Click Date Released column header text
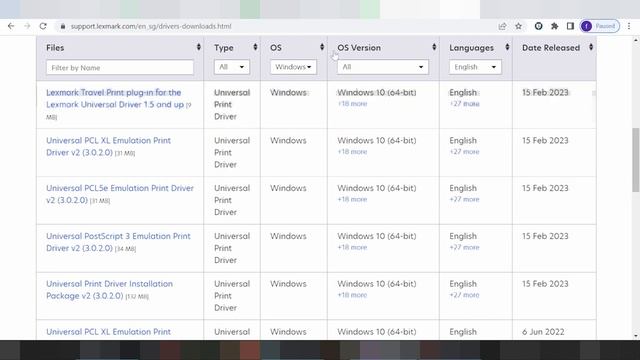640x360 pixels. [x=551, y=47]
